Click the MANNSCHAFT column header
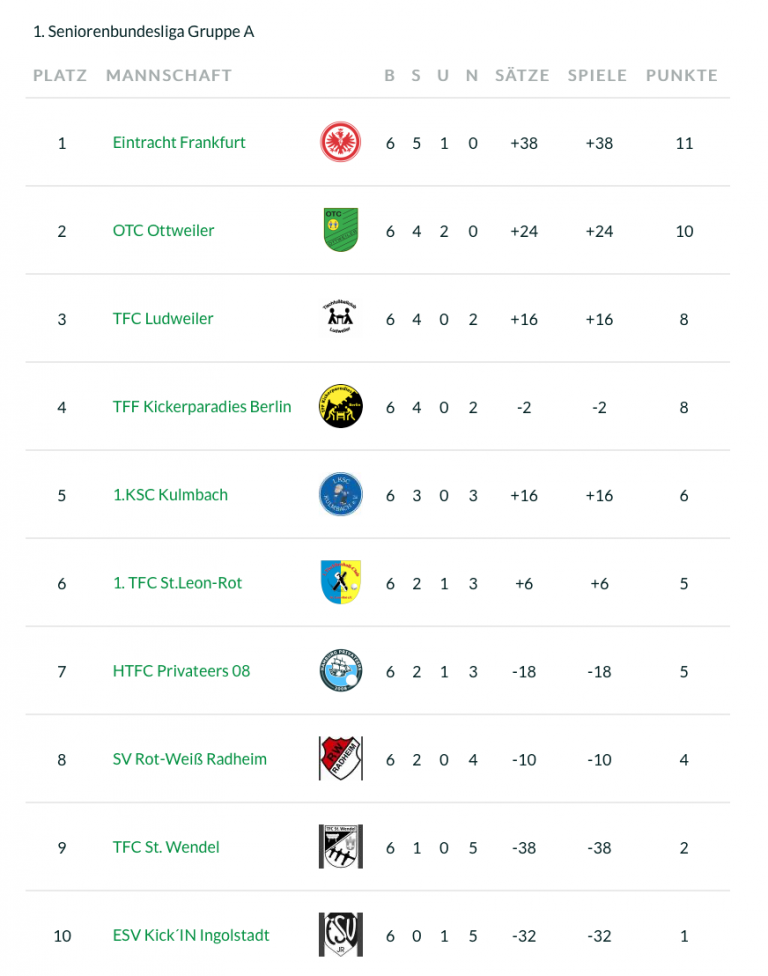The image size is (768, 976). pos(169,75)
